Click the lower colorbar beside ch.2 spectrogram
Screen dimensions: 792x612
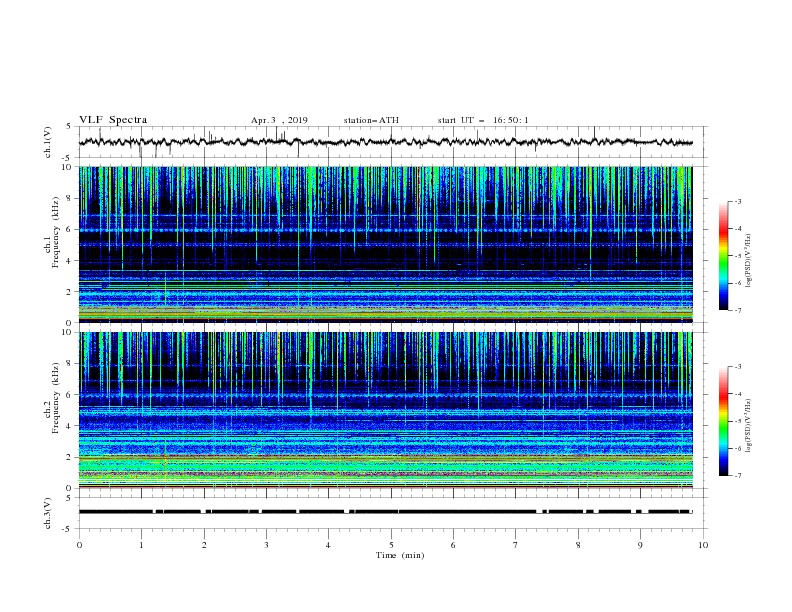[x=723, y=421]
